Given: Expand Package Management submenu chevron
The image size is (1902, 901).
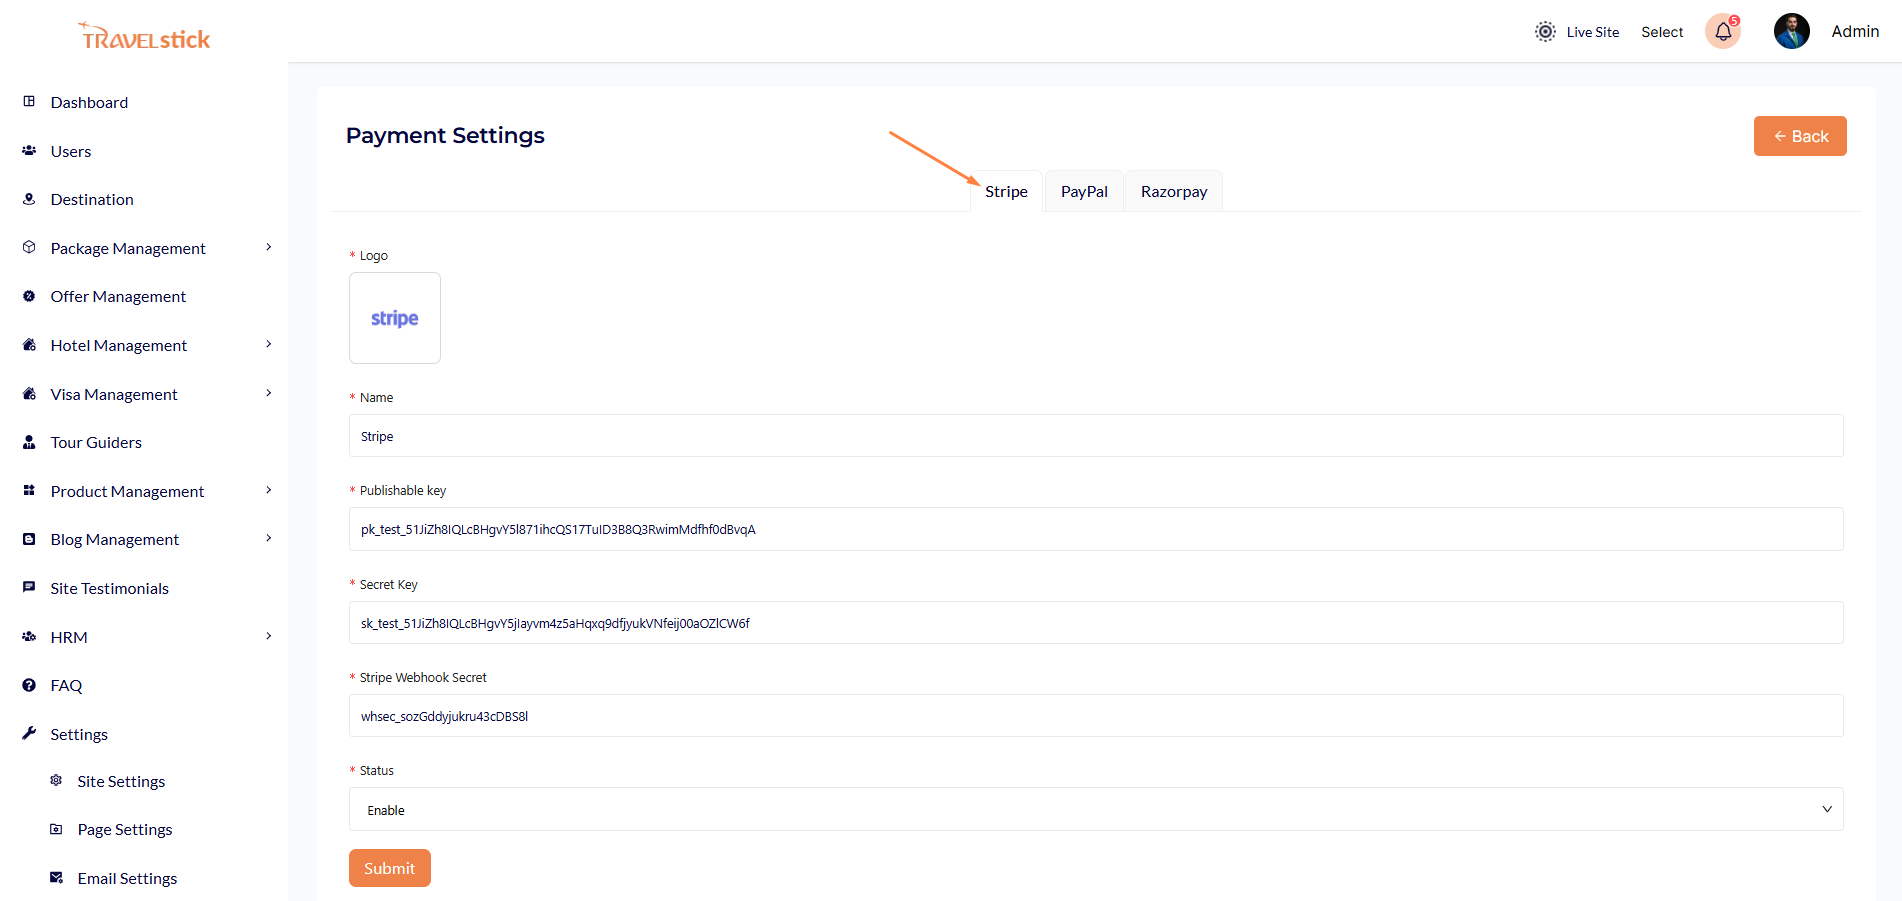Looking at the screenshot, I should point(269,247).
